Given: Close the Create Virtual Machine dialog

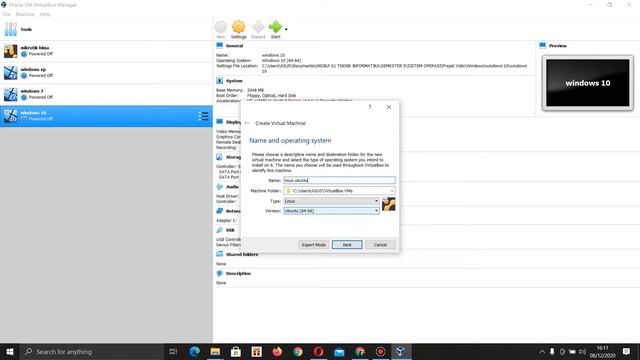Looking at the screenshot, I should click(389, 107).
